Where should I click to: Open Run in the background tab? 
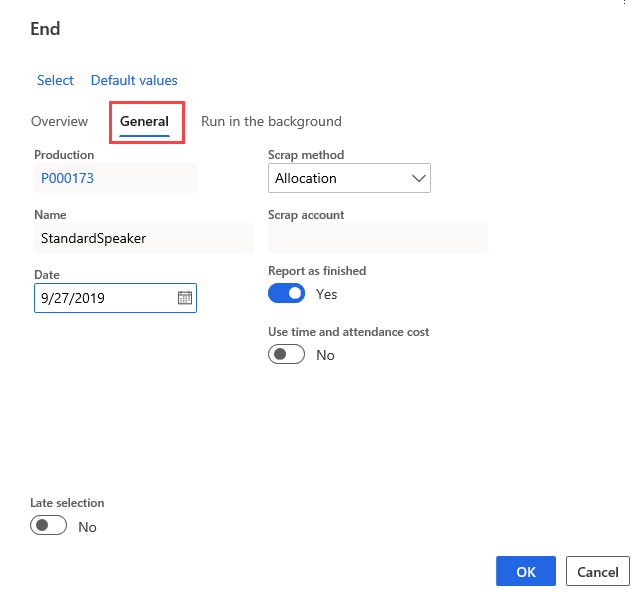click(271, 121)
